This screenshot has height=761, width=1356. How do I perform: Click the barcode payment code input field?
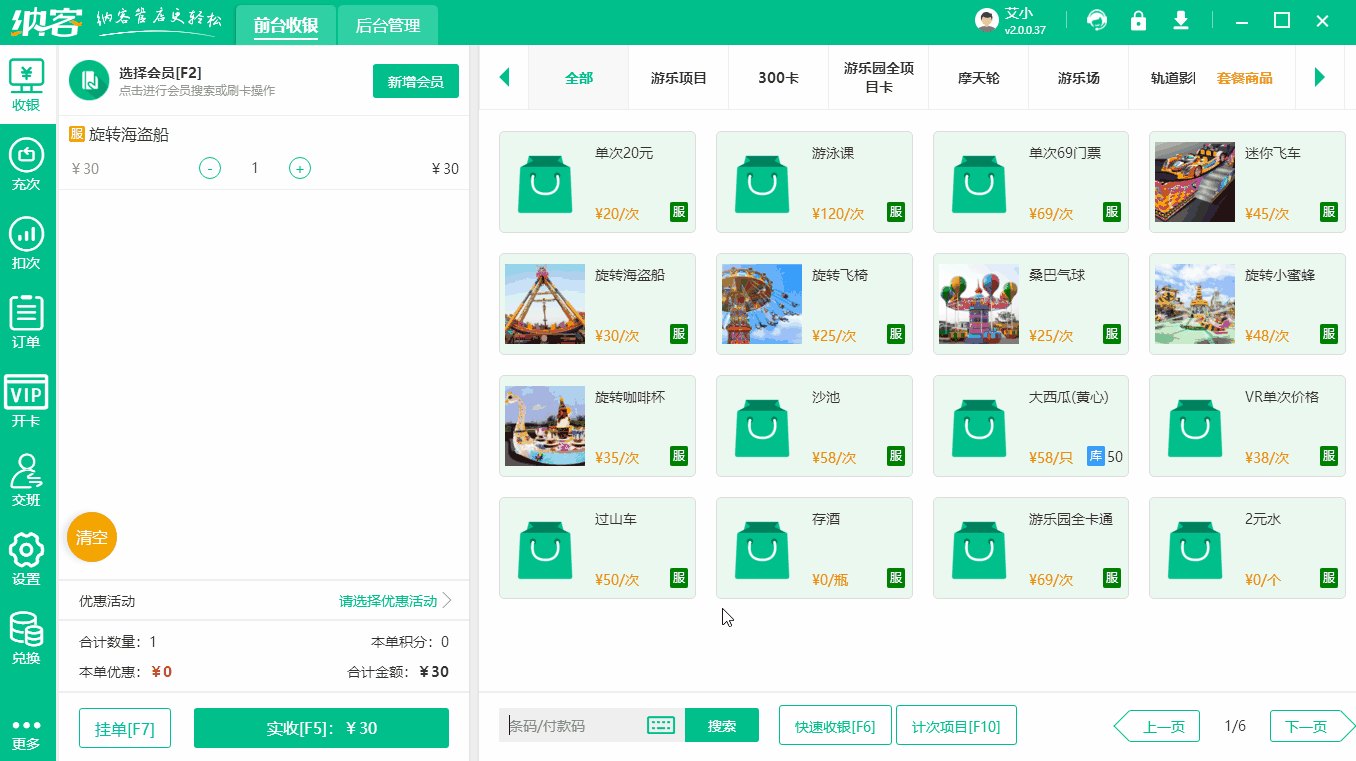click(575, 725)
